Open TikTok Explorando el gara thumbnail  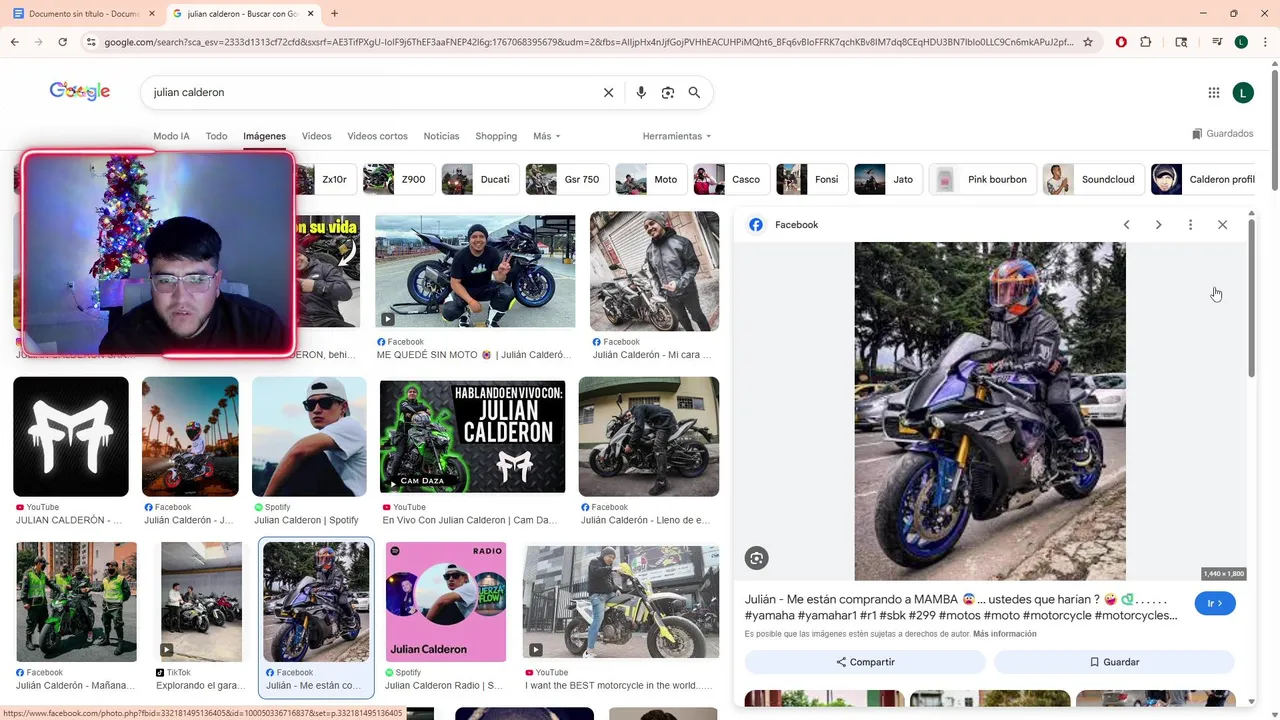pyautogui.click(x=201, y=601)
